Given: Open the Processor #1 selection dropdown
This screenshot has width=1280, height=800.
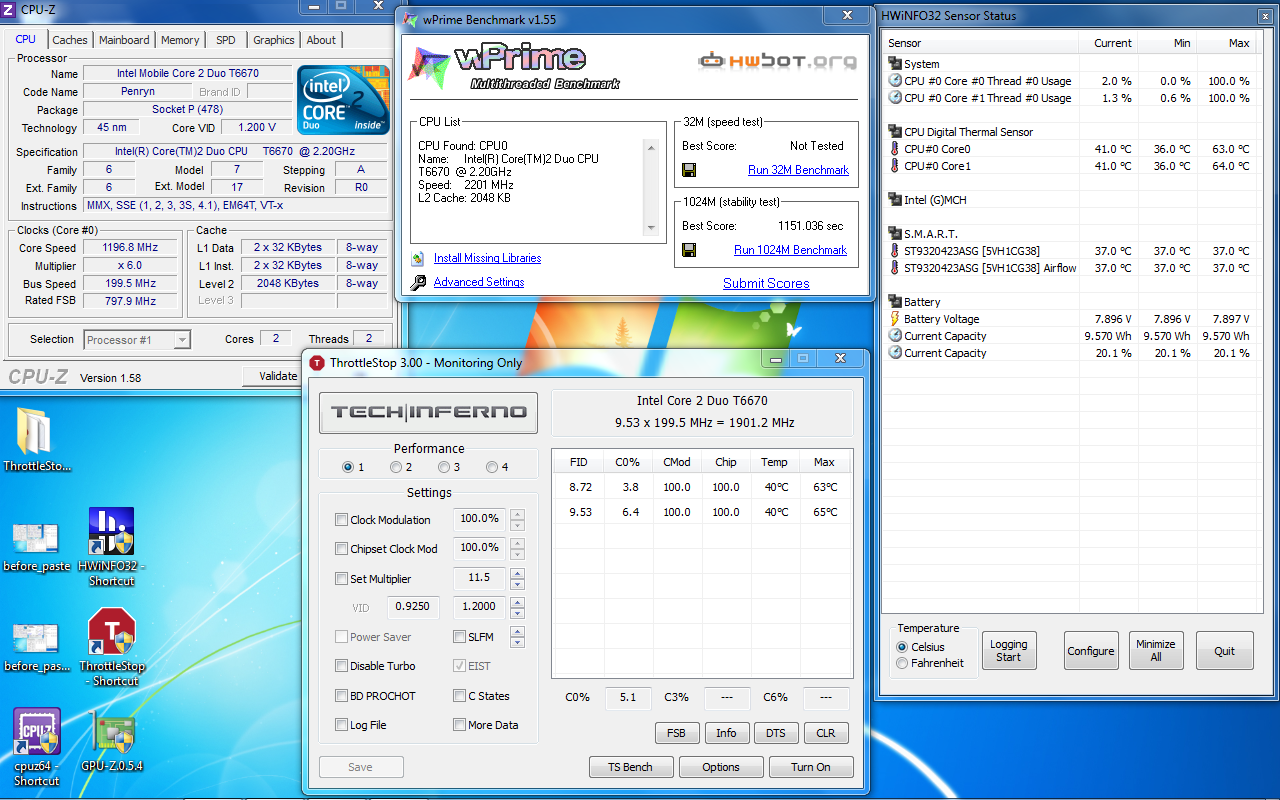Looking at the screenshot, I should click(x=137, y=340).
